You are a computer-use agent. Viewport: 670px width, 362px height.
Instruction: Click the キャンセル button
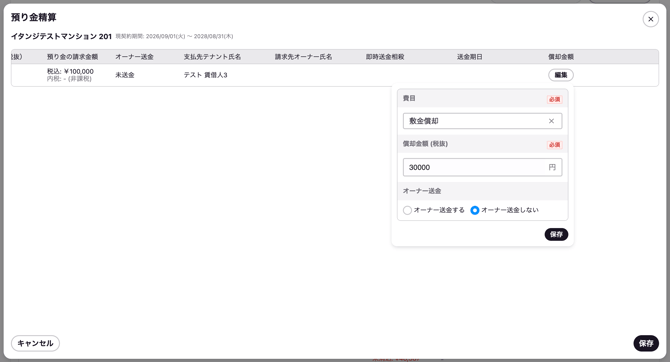(x=35, y=343)
